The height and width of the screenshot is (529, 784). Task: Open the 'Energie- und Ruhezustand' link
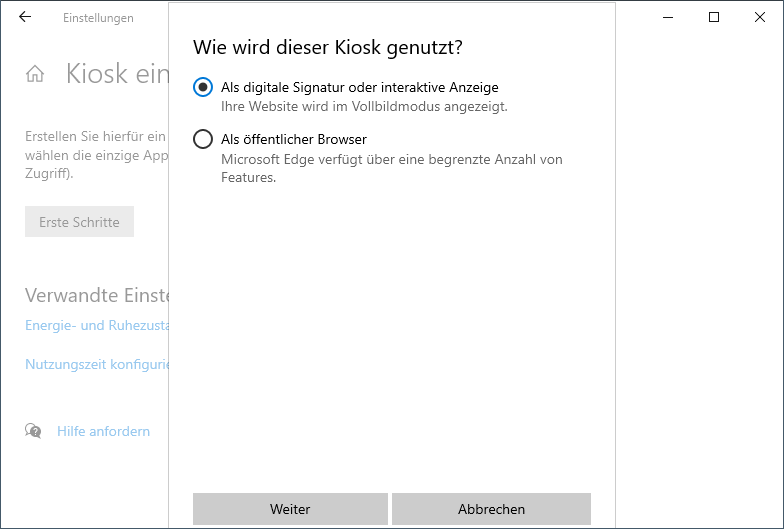click(x=97, y=325)
